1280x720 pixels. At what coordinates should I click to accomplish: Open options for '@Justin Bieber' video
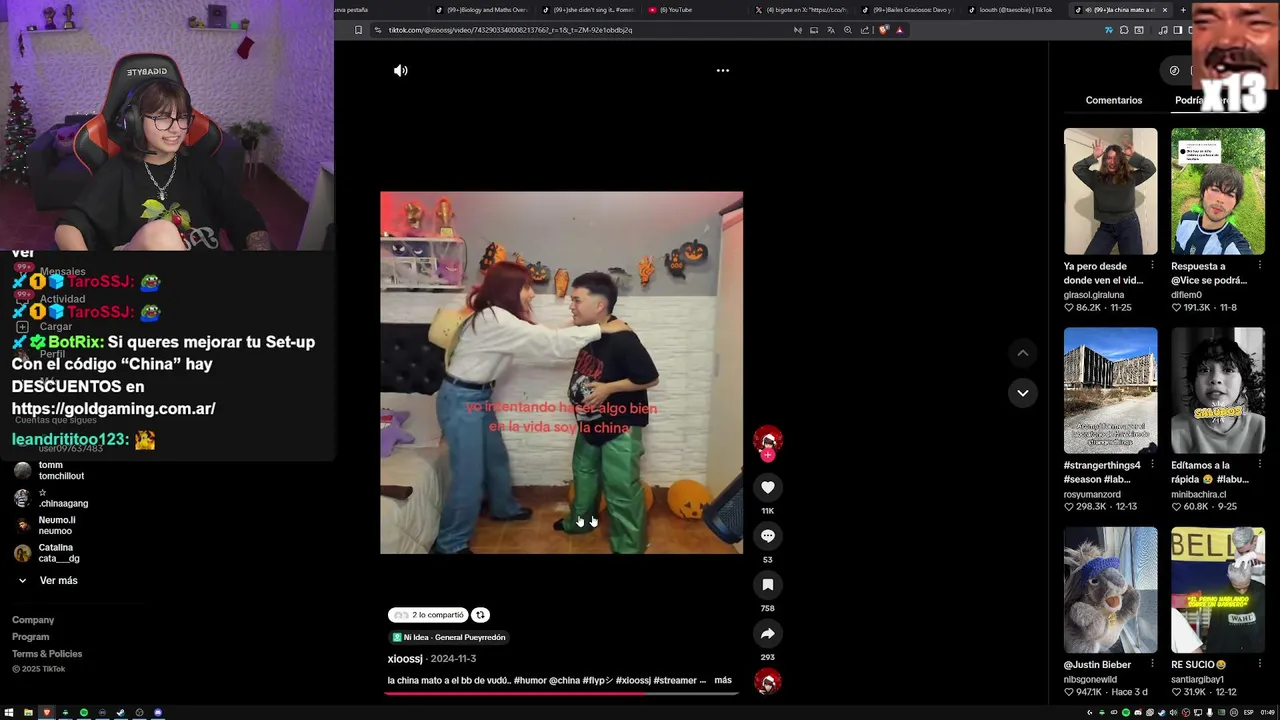(x=1152, y=664)
